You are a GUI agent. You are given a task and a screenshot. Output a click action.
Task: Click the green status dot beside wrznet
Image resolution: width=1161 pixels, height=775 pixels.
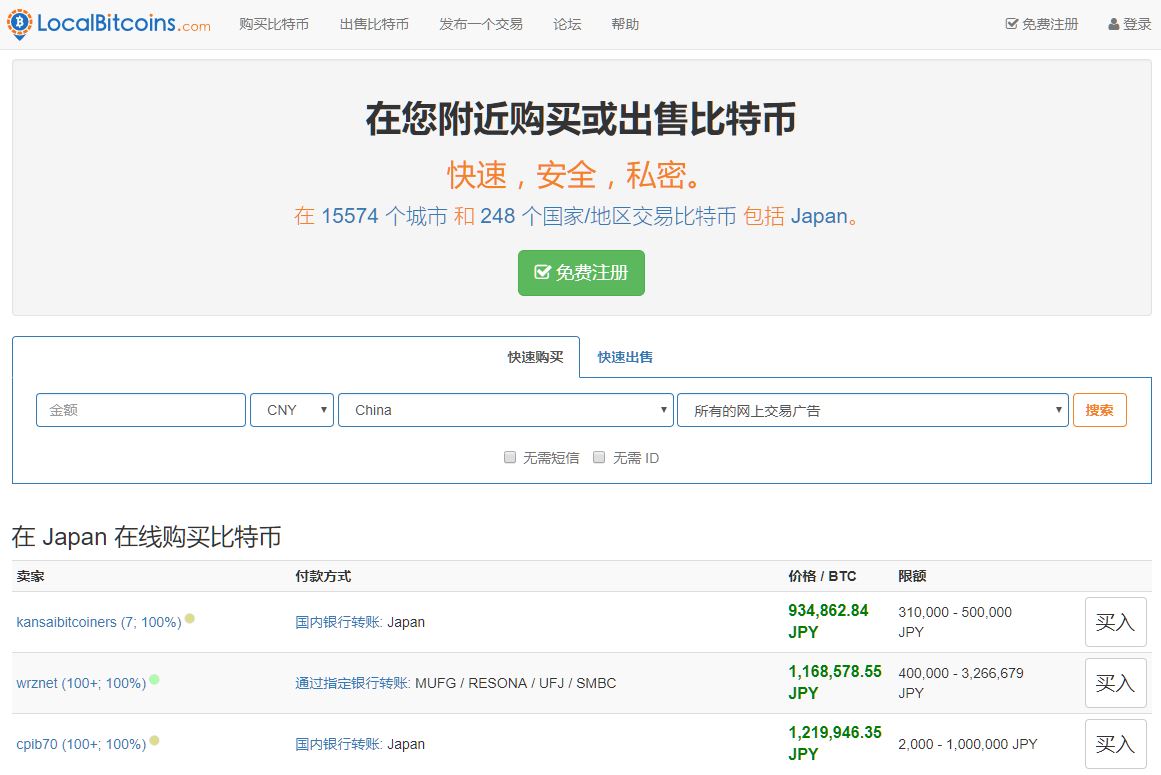pos(154,679)
